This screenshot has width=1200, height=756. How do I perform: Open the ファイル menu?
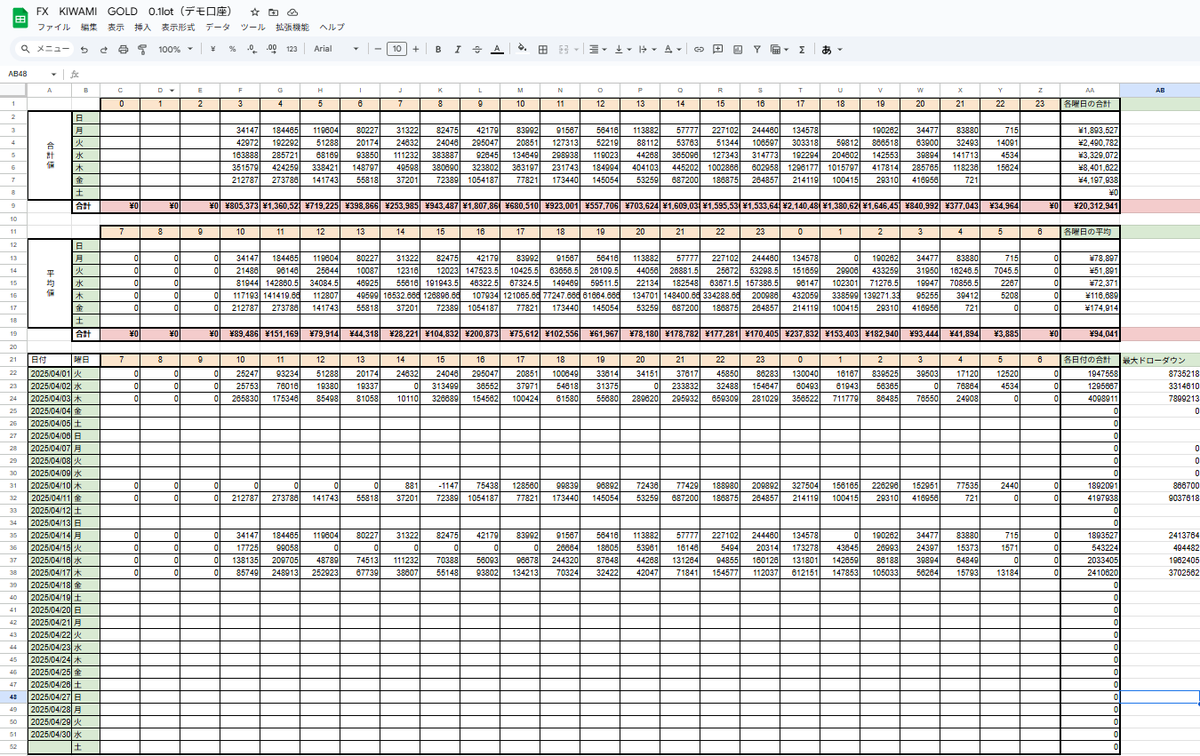[x=53, y=27]
